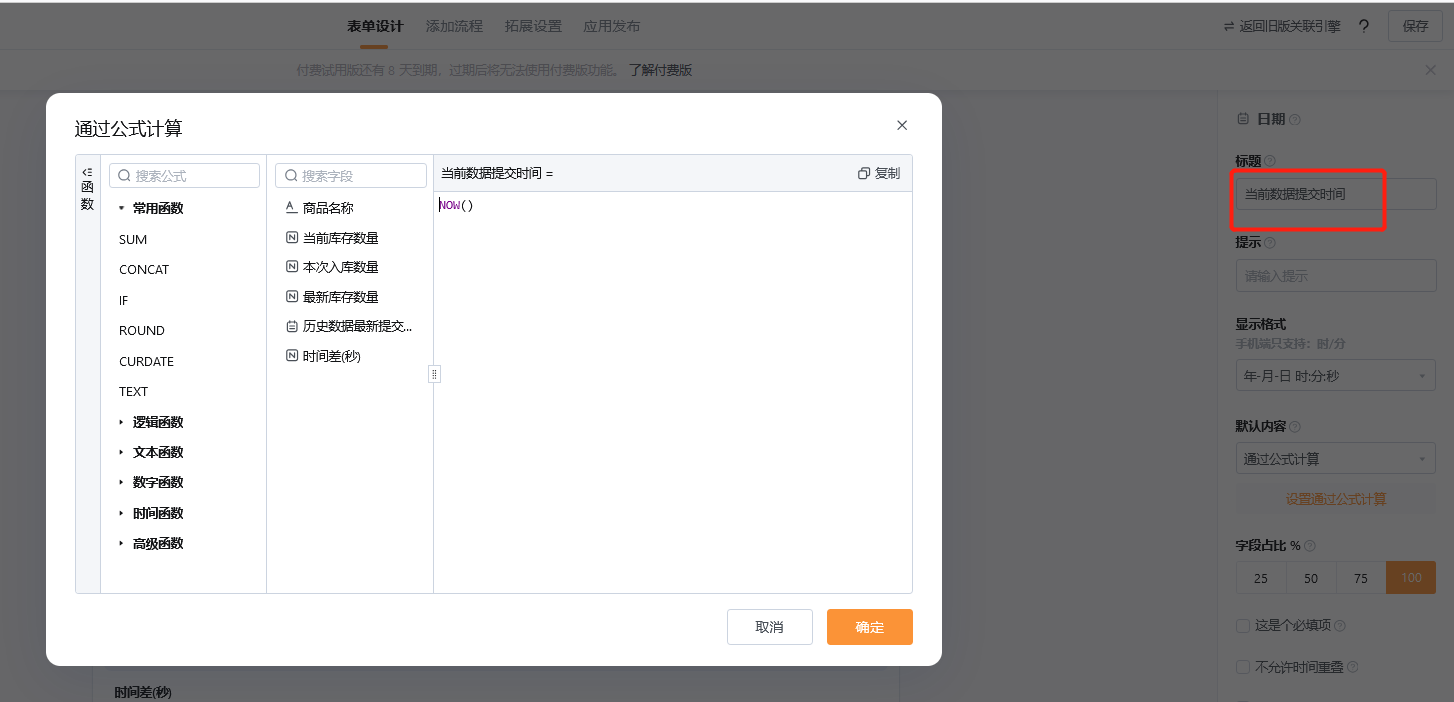
Task: Edit the 标题 input field
Action: (x=1336, y=194)
